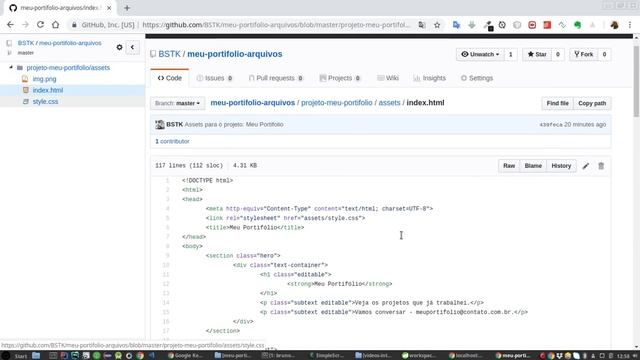Switch to the Projects tab

pyautogui.click(x=340, y=78)
